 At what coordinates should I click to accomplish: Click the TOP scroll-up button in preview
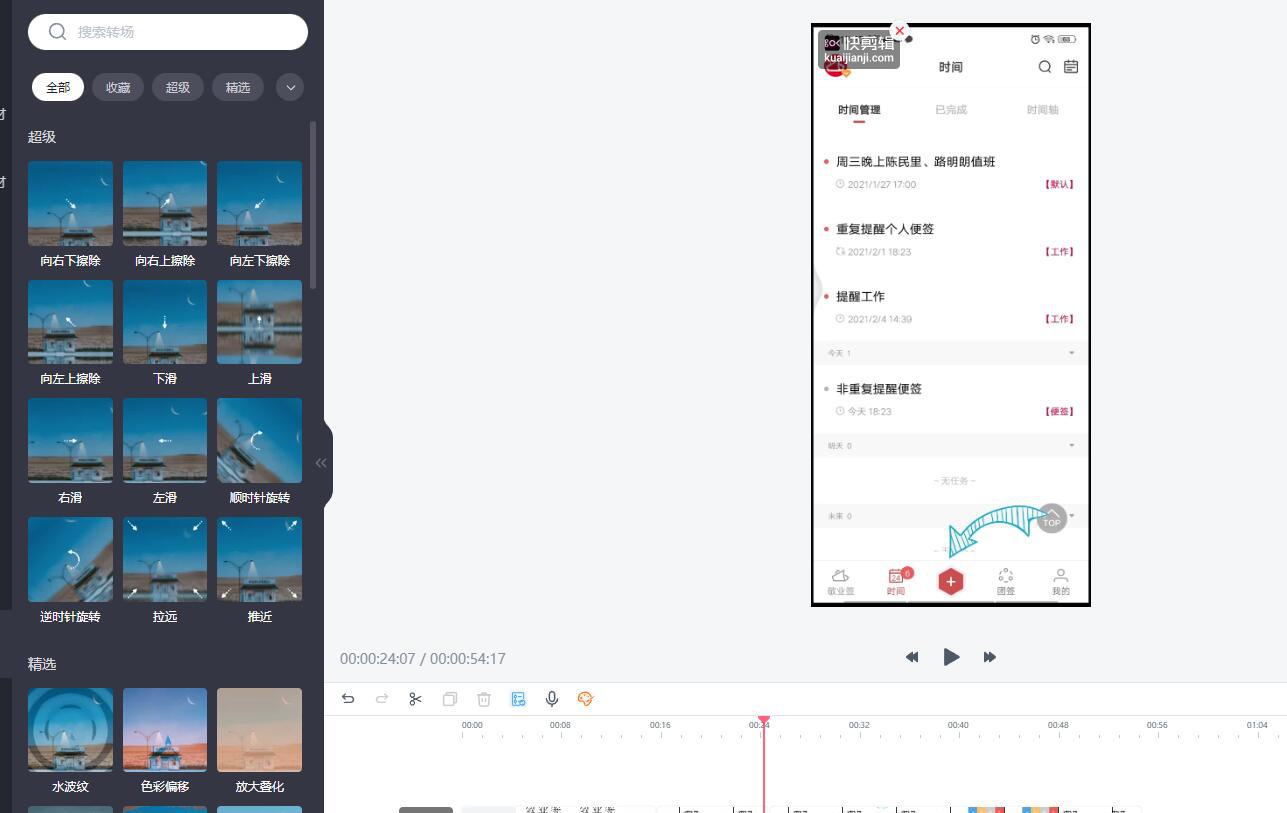point(1052,518)
